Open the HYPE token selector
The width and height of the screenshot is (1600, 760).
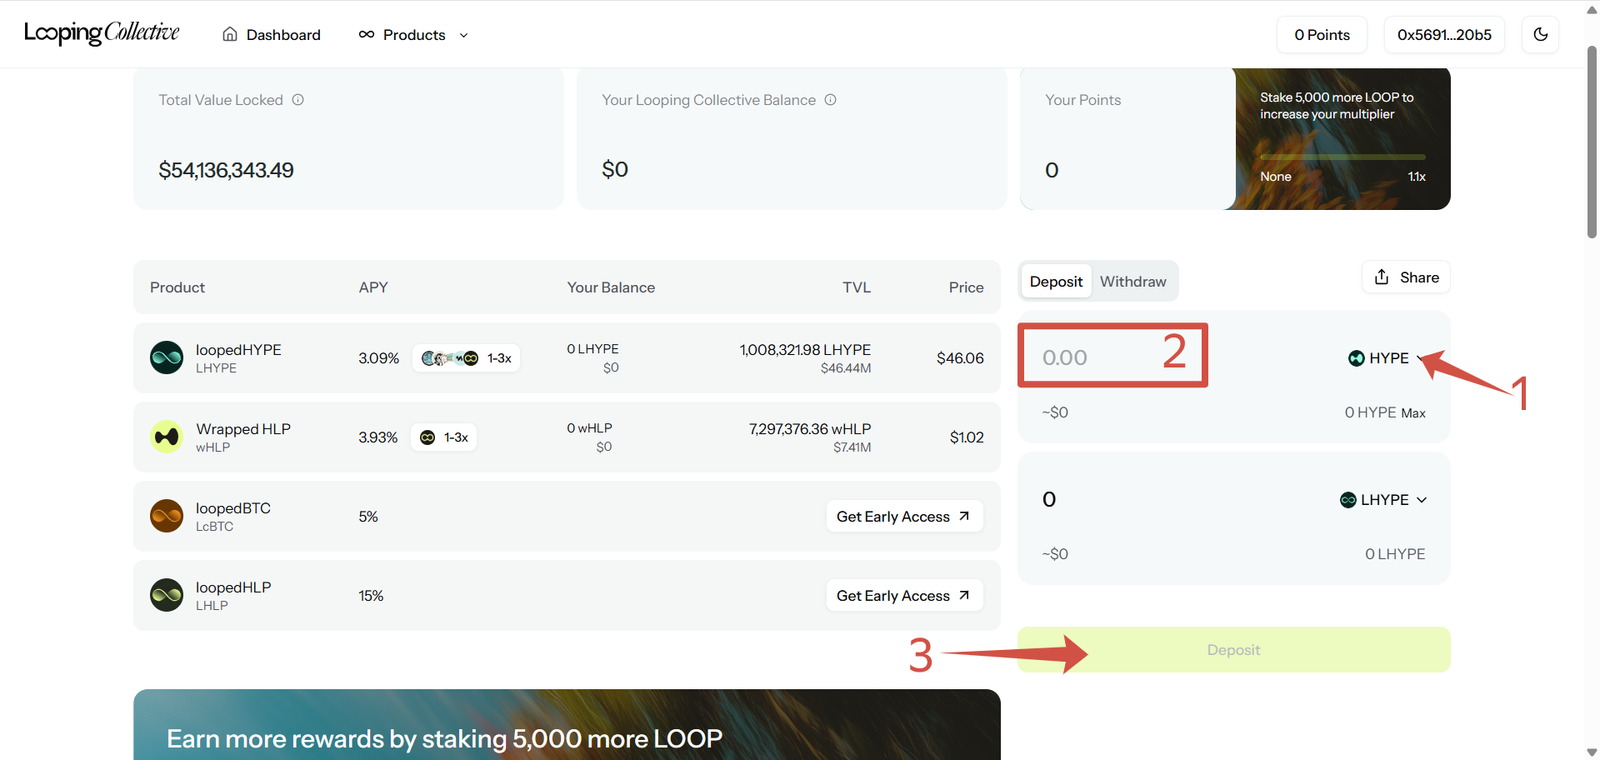coord(1384,358)
